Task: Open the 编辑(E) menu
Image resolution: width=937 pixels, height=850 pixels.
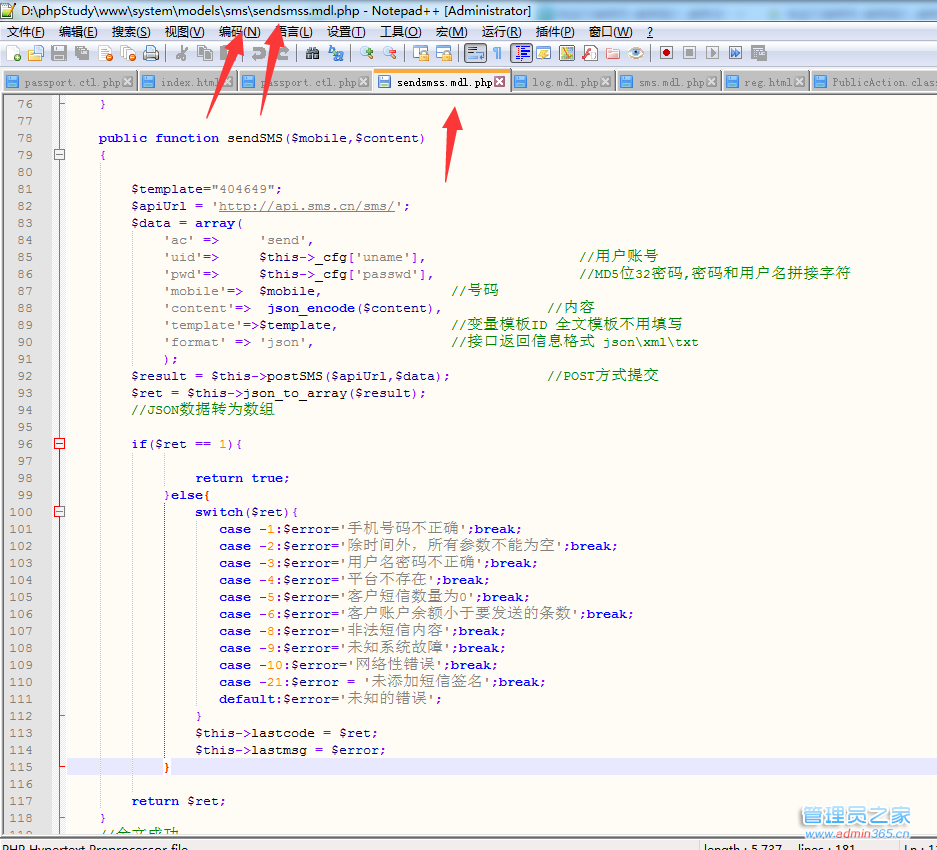Action: 78,32
